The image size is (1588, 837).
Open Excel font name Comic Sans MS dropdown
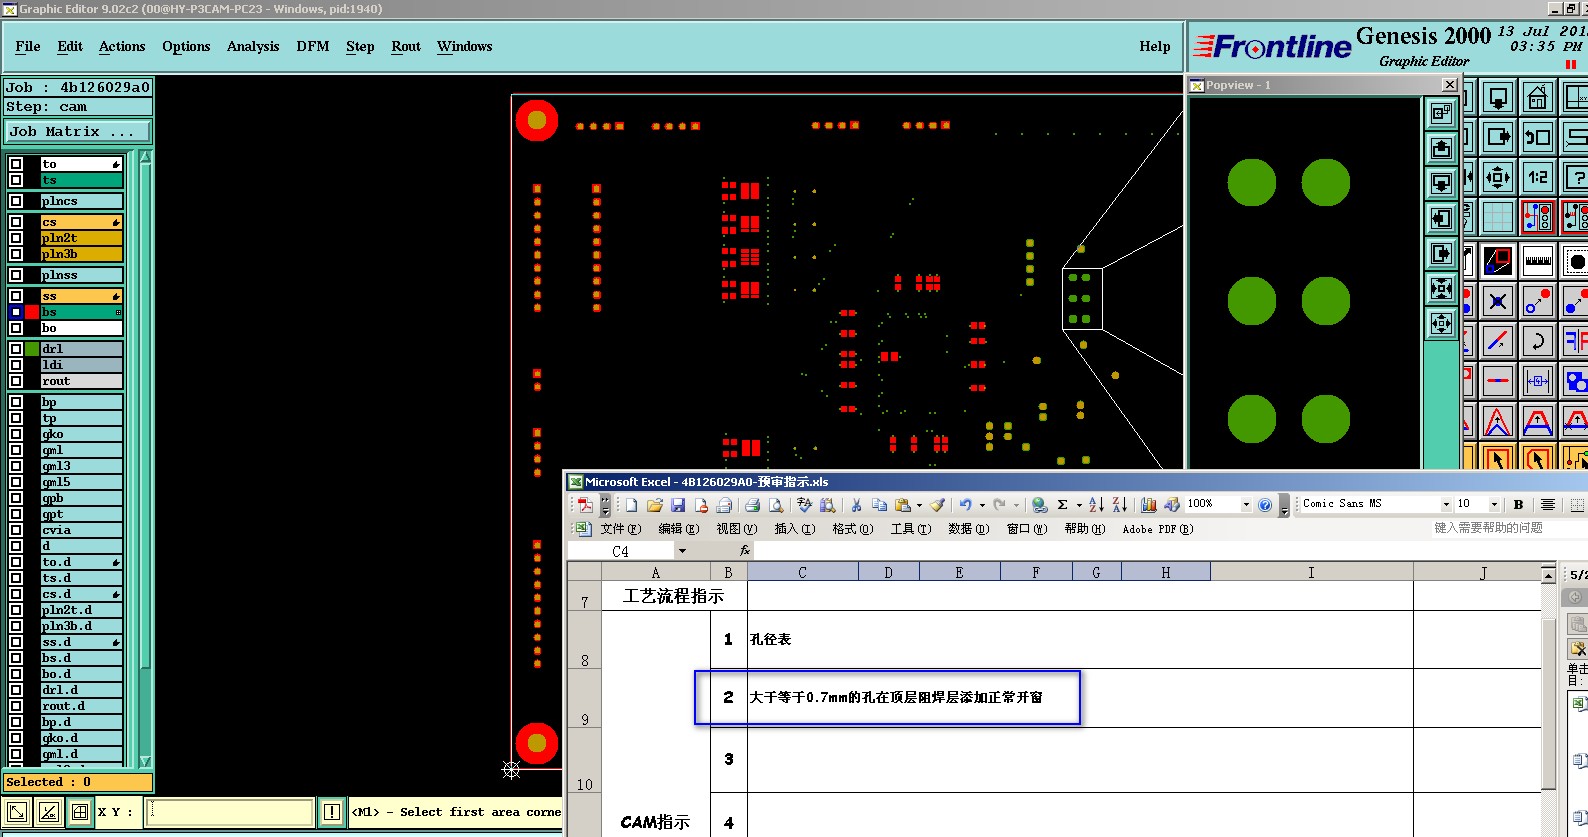(1446, 504)
